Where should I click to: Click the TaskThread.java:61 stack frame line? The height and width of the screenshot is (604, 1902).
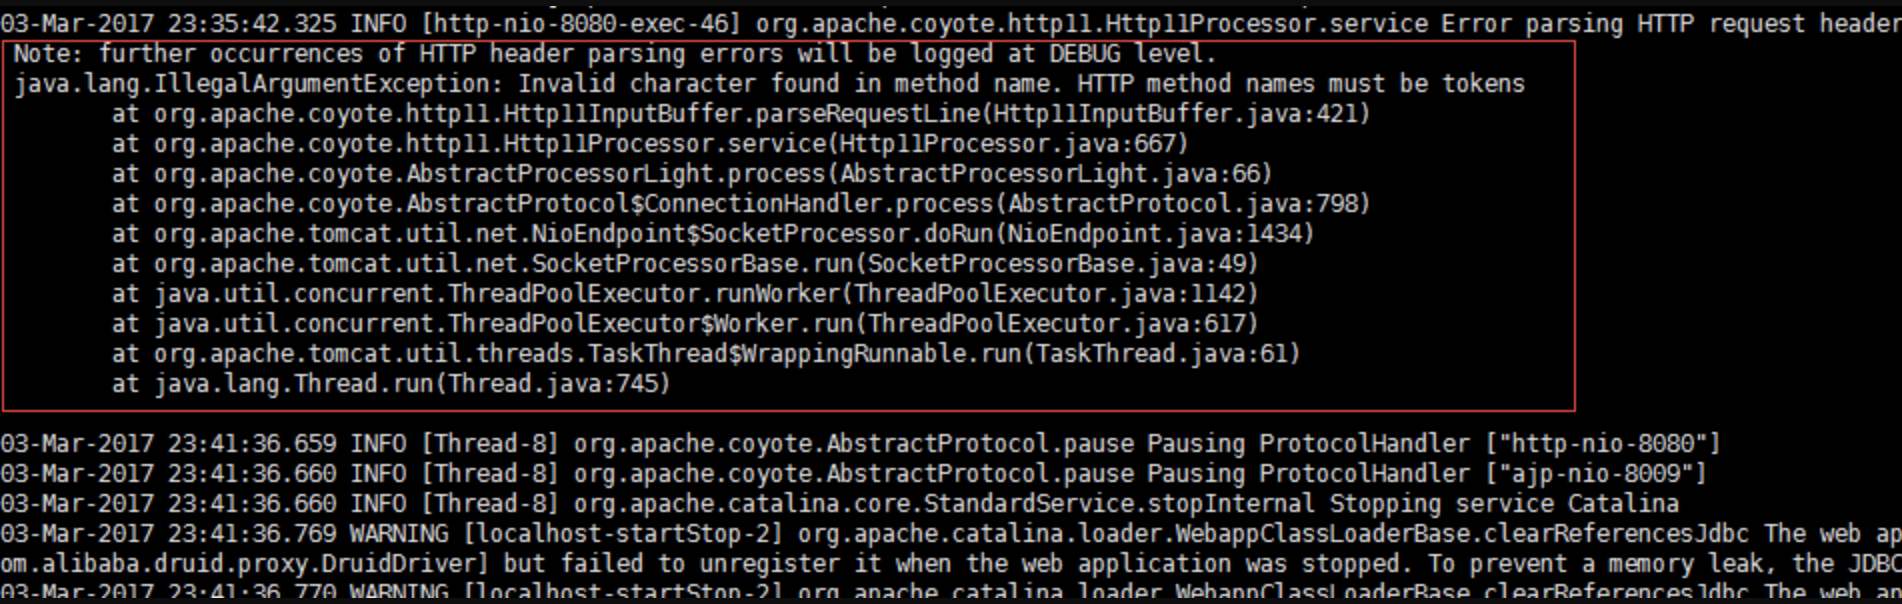pyautogui.click(x=705, y=354)
